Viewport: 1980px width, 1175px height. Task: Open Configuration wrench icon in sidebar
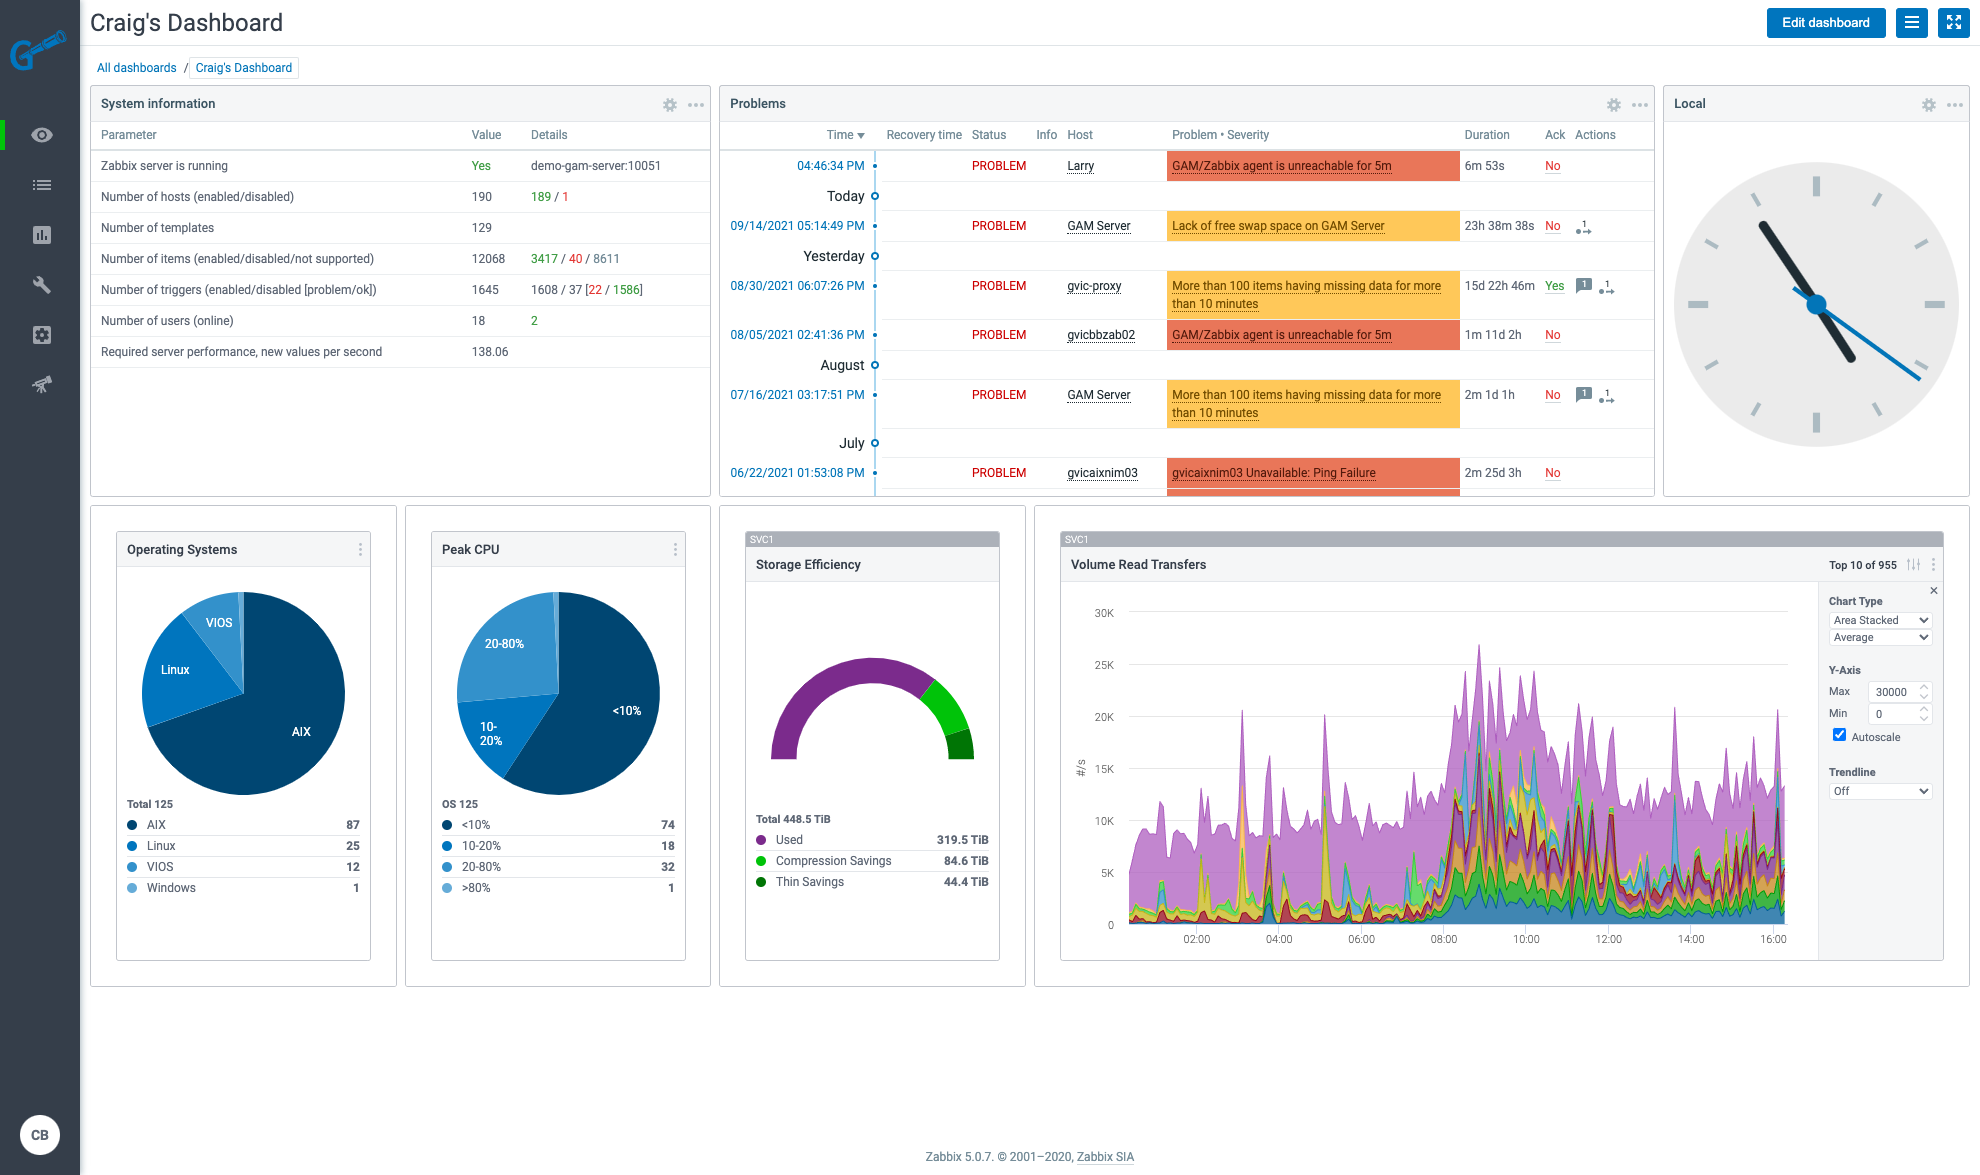tap(41, 285)
